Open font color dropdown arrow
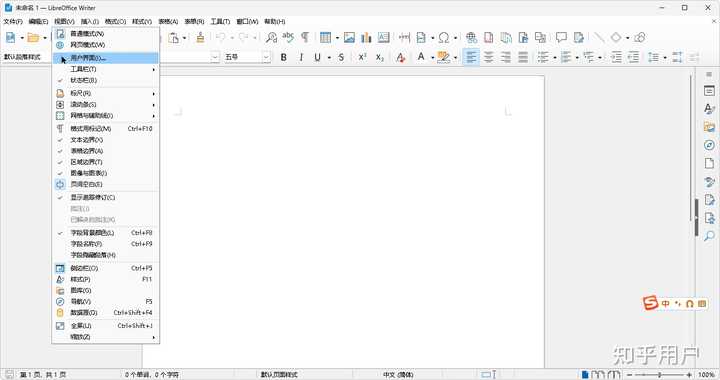Viewport: 720px width, 380px height. tap(432, 58)
